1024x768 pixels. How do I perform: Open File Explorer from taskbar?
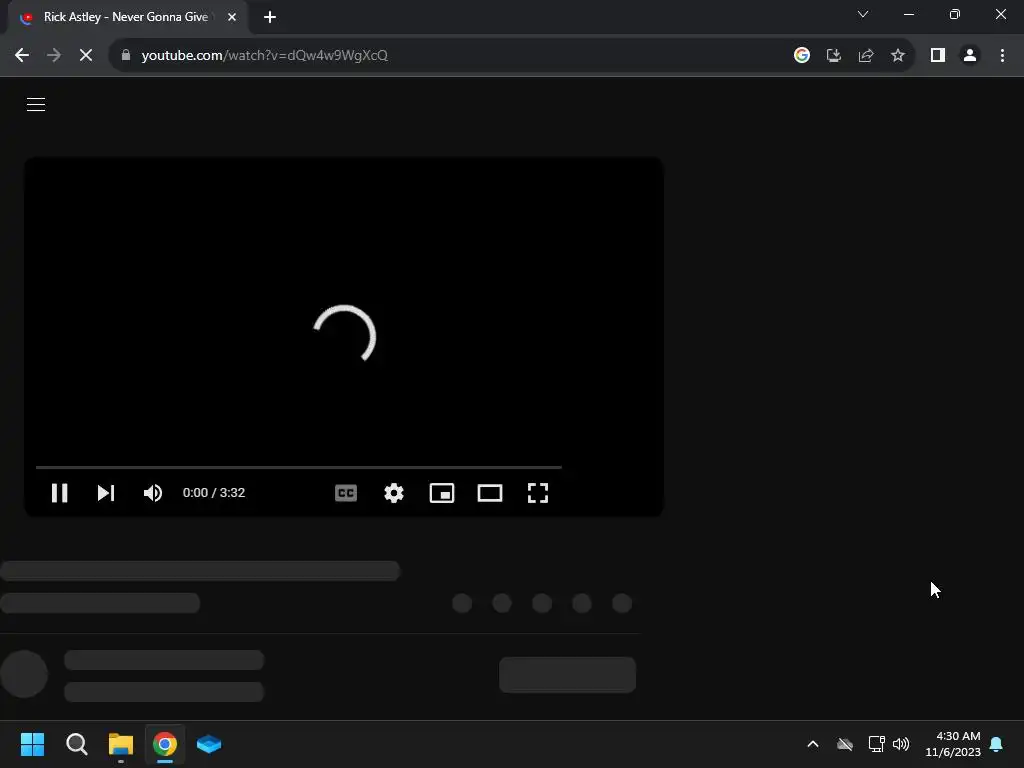point(121,744)
